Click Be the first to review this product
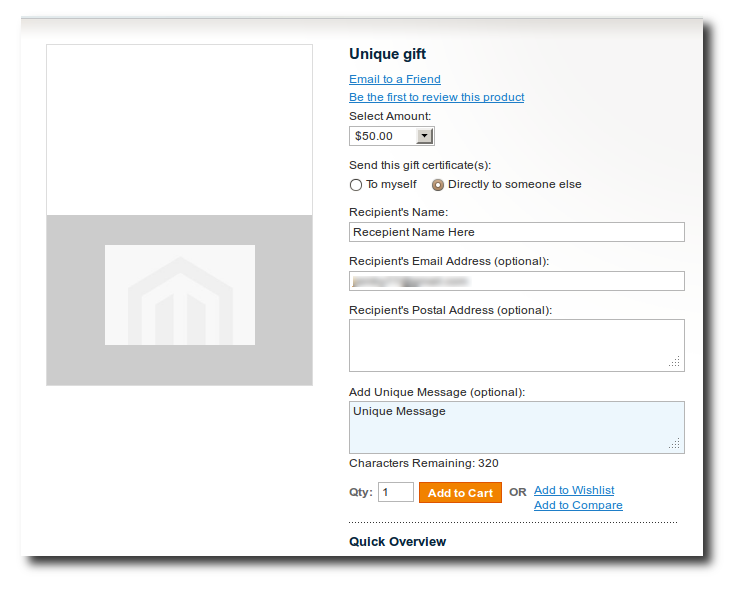This screenshot has height=596, width=749. click(437, 97)
